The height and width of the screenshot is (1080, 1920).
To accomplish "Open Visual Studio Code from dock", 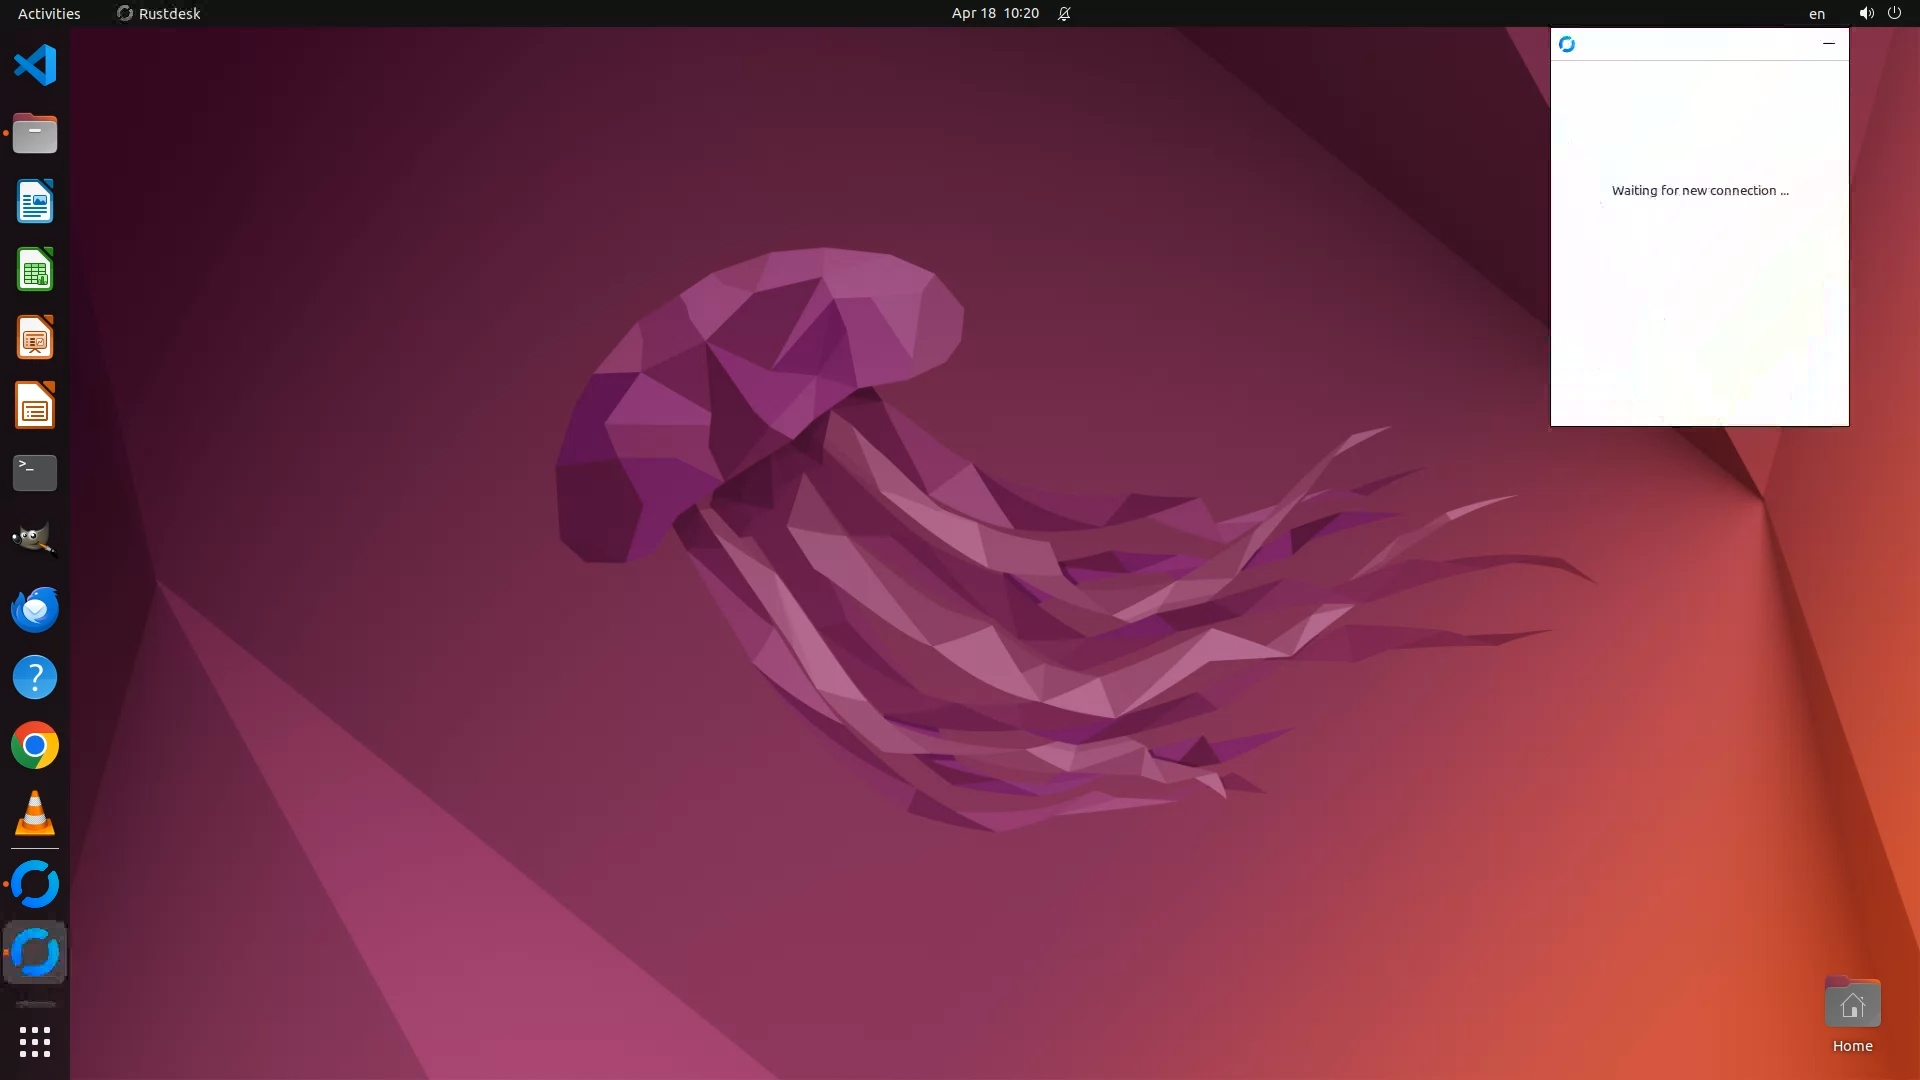I will (35, 66).
